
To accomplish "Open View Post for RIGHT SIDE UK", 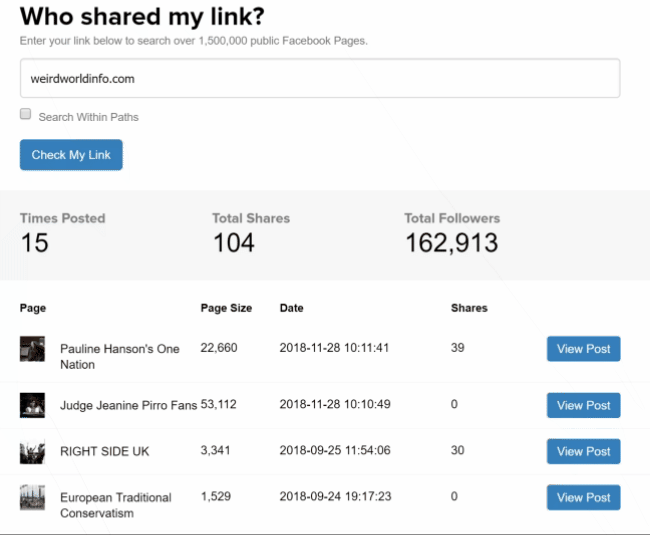I will click(x=584, y=451).
